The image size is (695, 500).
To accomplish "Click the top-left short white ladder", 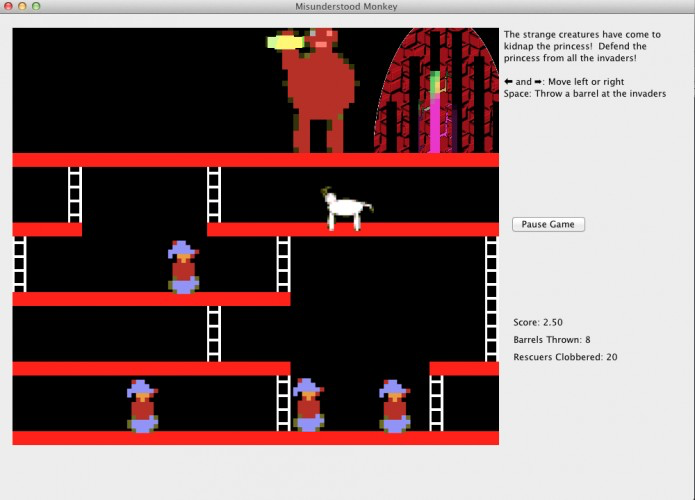I will [x=75, y=195].
